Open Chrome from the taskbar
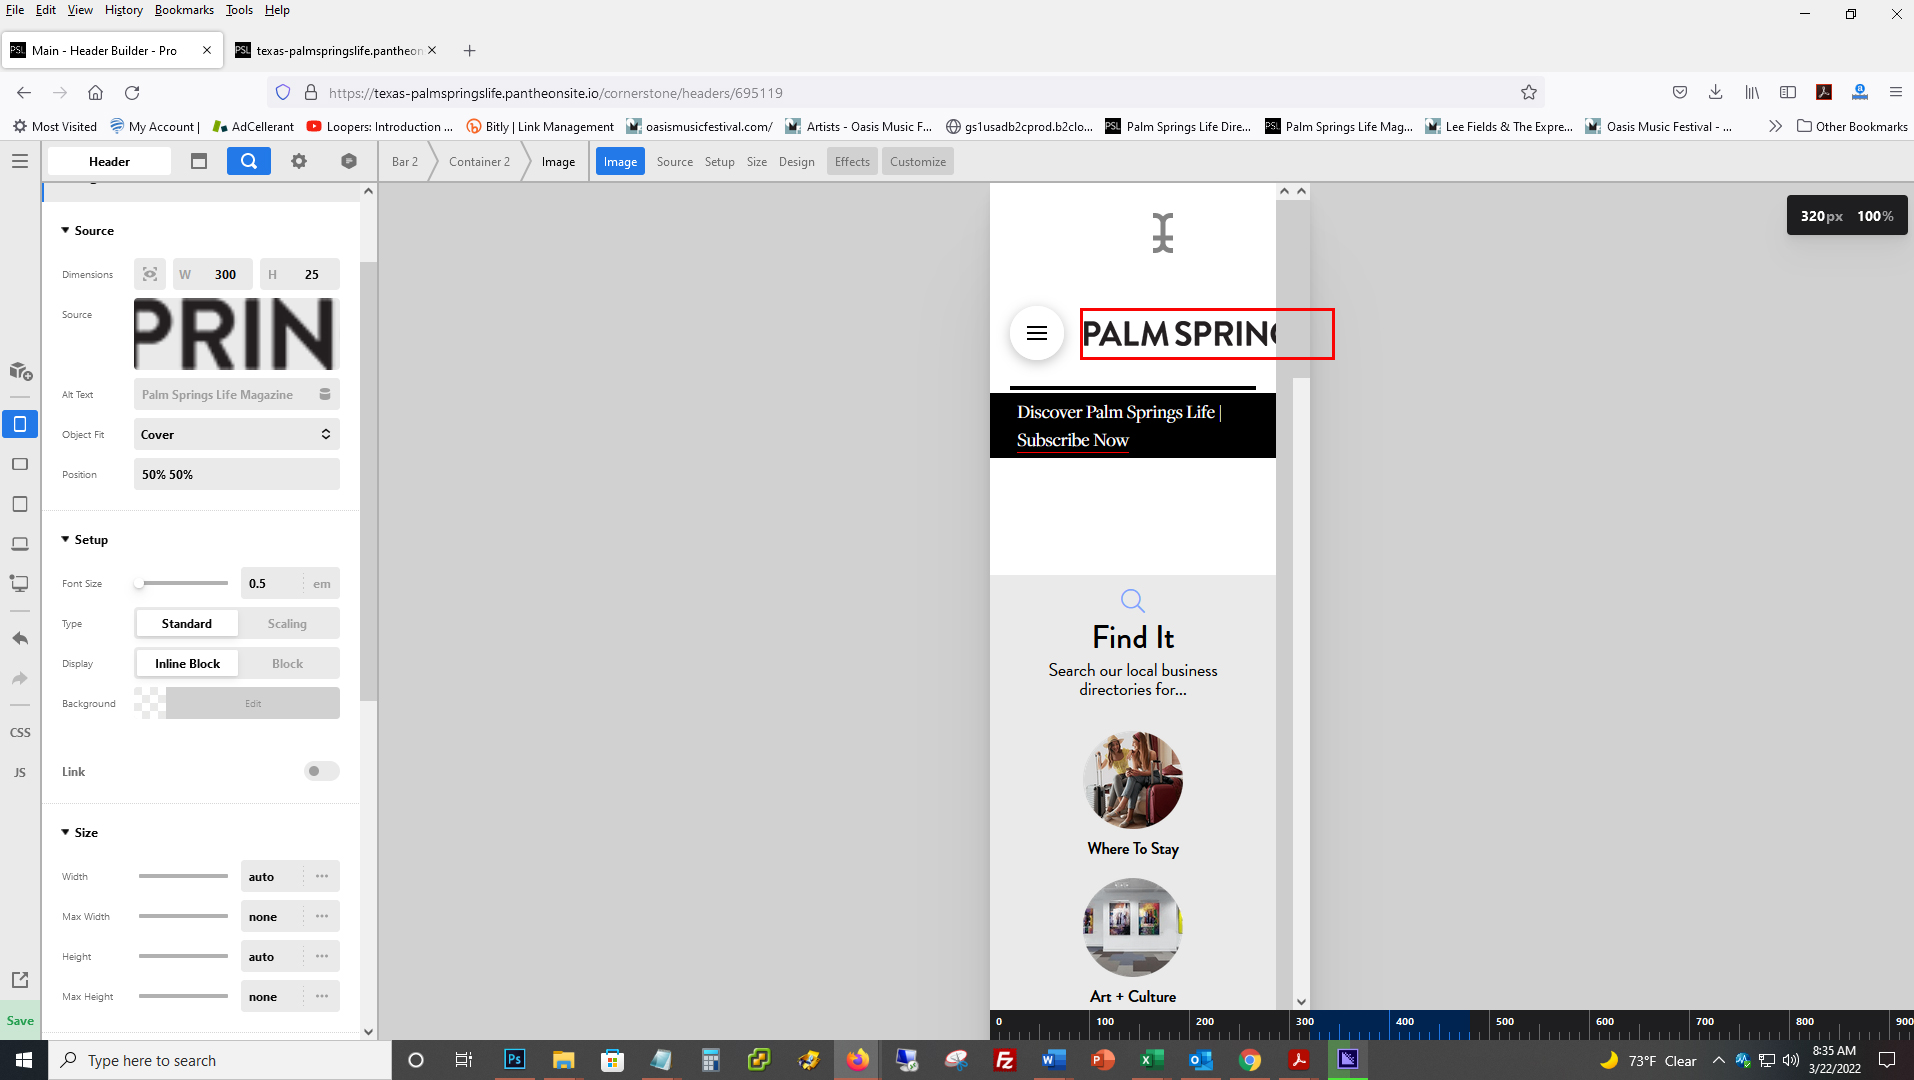The height and width of the screenshot is (1080, 1914). coord(1250,1060)
